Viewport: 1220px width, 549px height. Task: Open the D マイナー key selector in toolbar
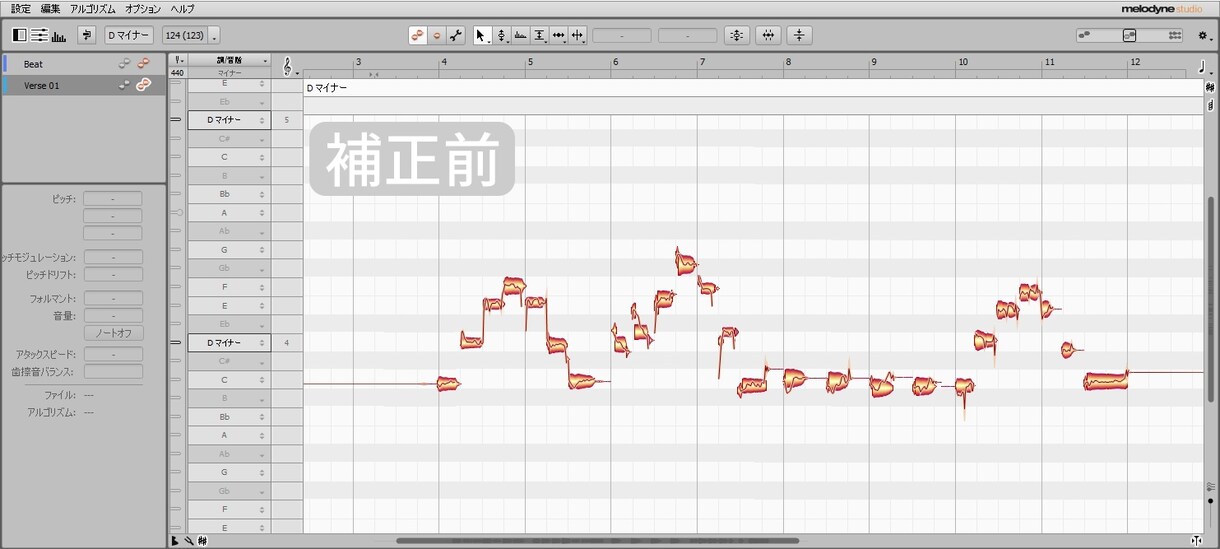[x=129, y=35]
